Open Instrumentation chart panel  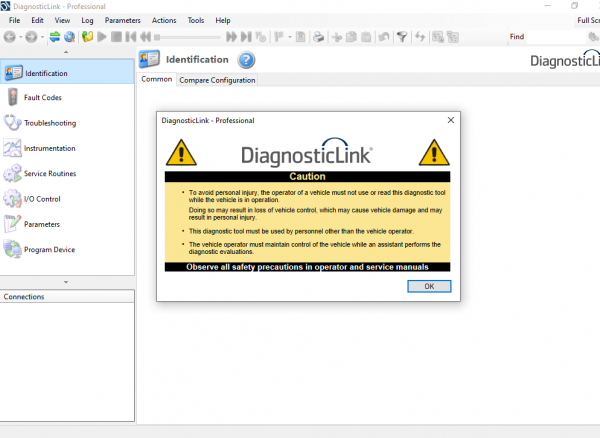49,148
